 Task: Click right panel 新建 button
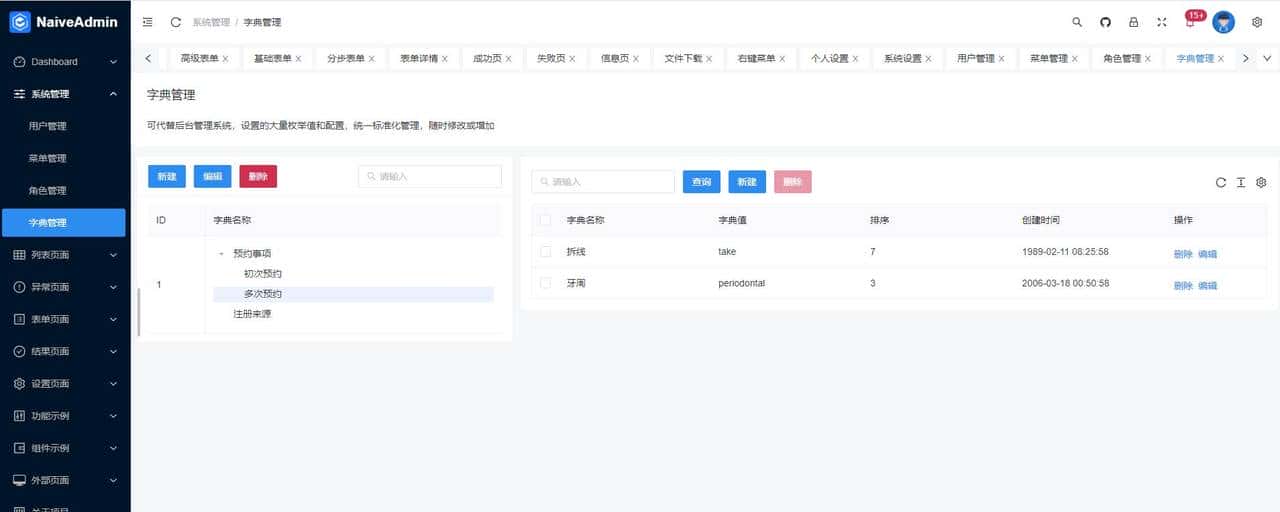747,182
